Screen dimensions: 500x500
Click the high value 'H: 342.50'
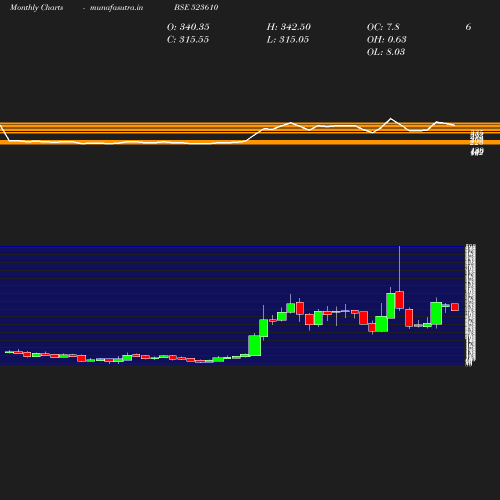point(289,27)
